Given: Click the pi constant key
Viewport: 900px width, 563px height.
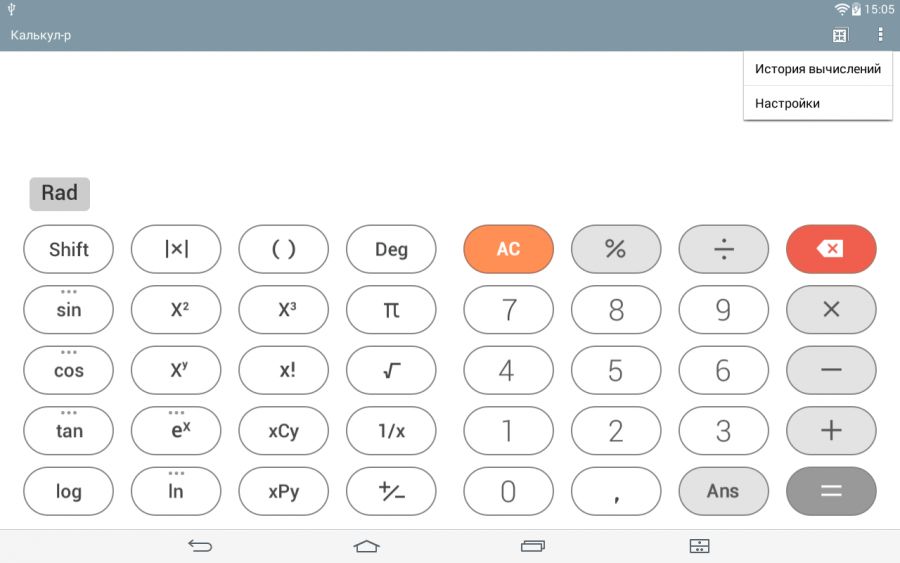Looking at the screenshot, I should [x=391, y=309].
